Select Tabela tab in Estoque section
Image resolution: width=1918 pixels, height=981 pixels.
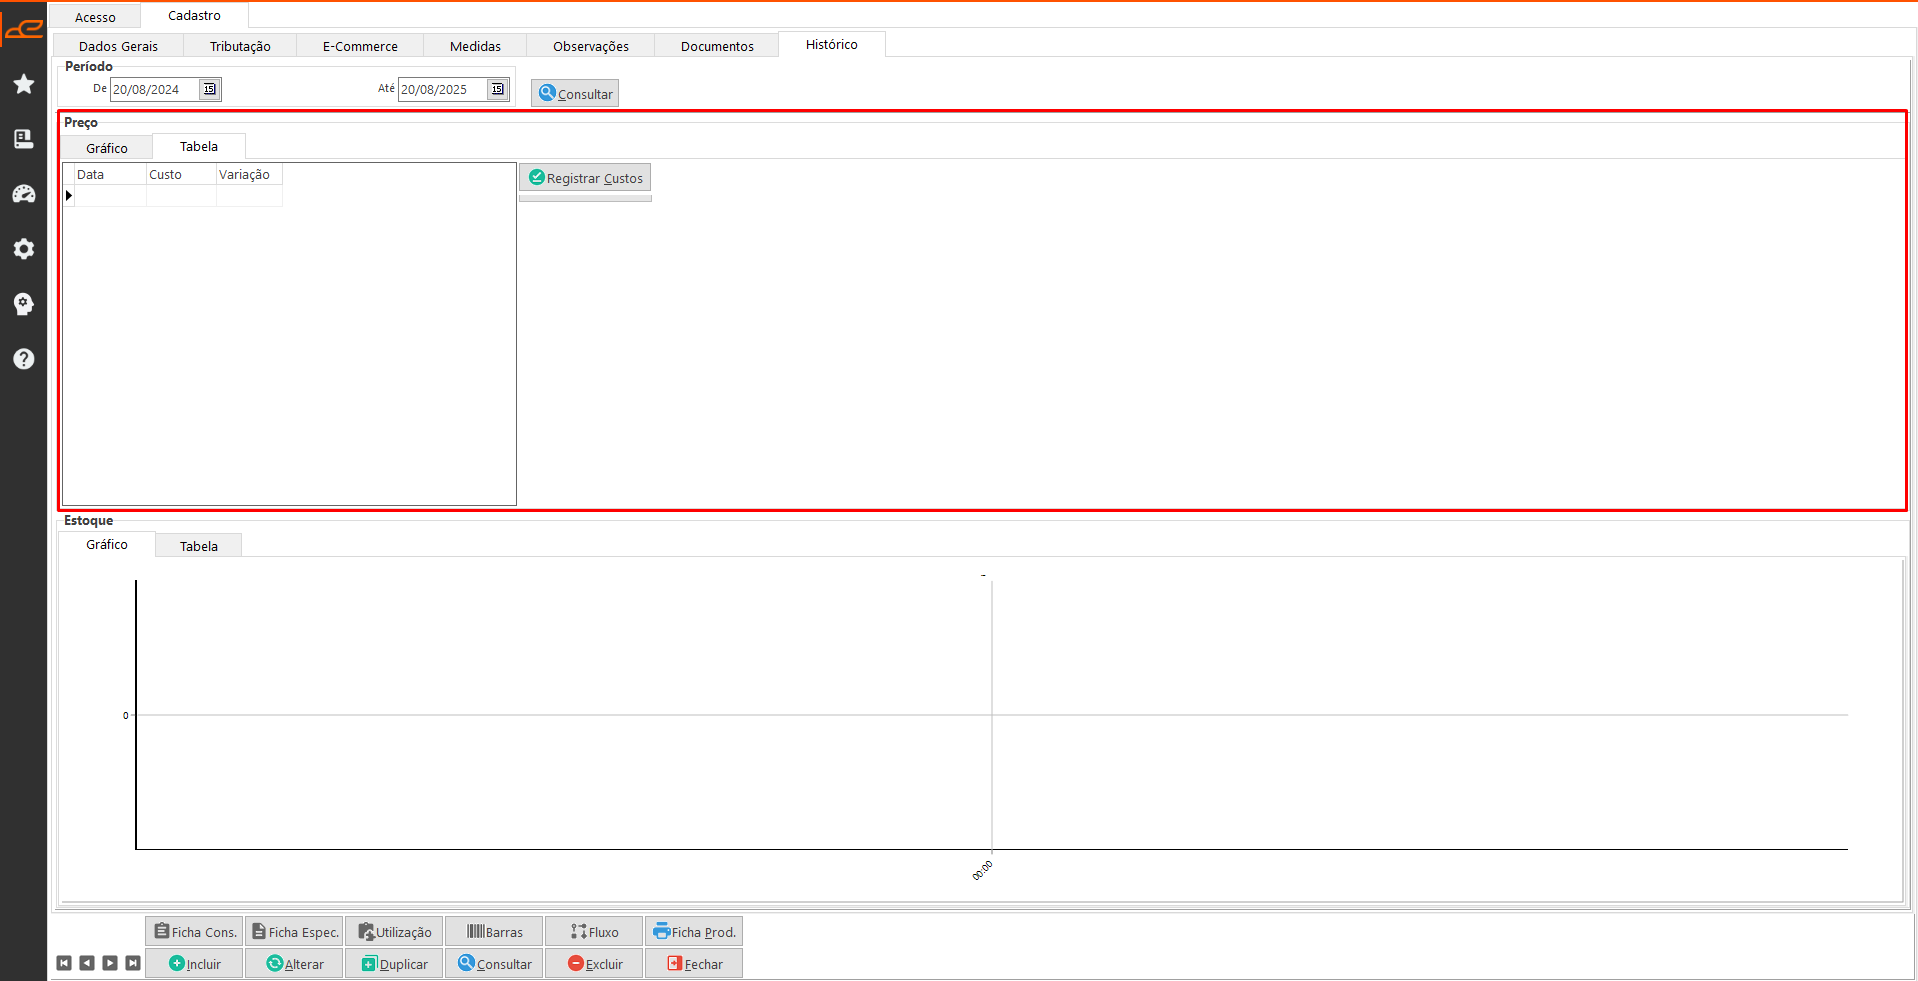coord(198,546)
